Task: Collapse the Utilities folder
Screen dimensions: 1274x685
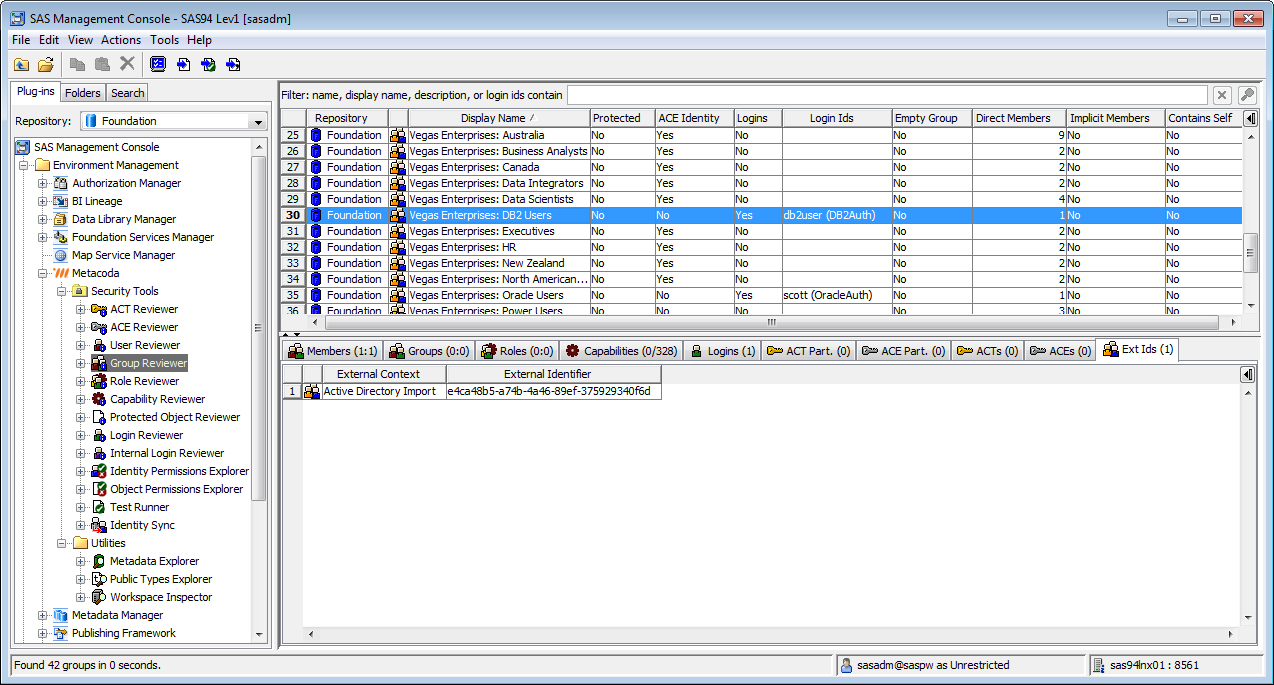Action: coord(62,544)
